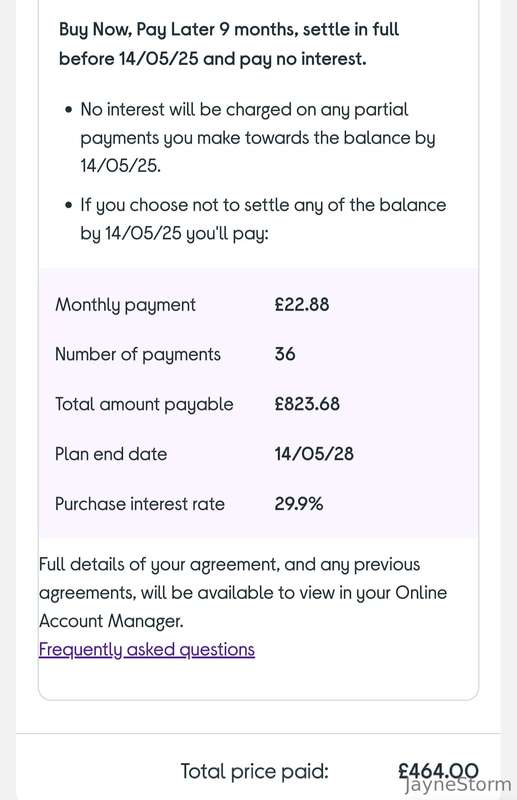Select the Purchase interest rate label
Viewport: 517px width, 800px height.
click(140, 504)
